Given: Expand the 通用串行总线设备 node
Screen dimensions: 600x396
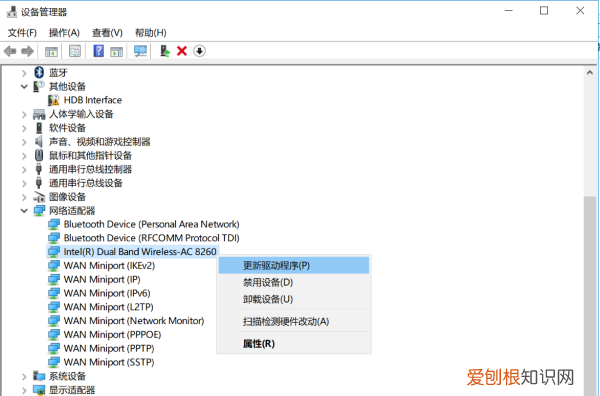Looking at the screenshot, I should tap(24, 183).
